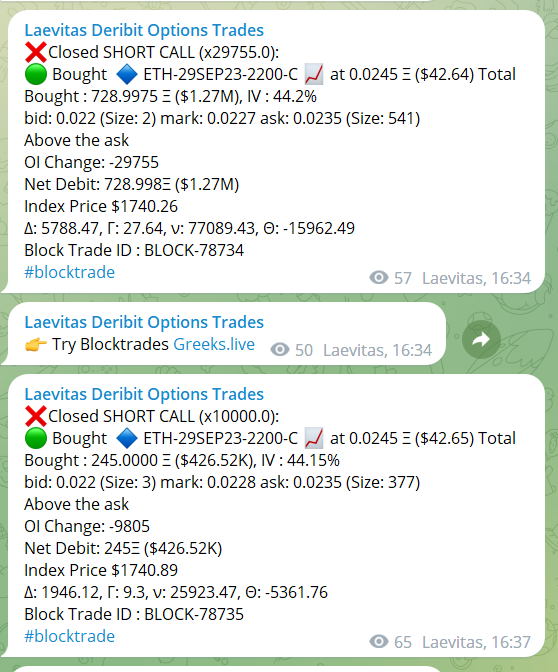Click the views eye icon showing 57
The width and height of the screenshot is (558, 672).
(379, 278)
